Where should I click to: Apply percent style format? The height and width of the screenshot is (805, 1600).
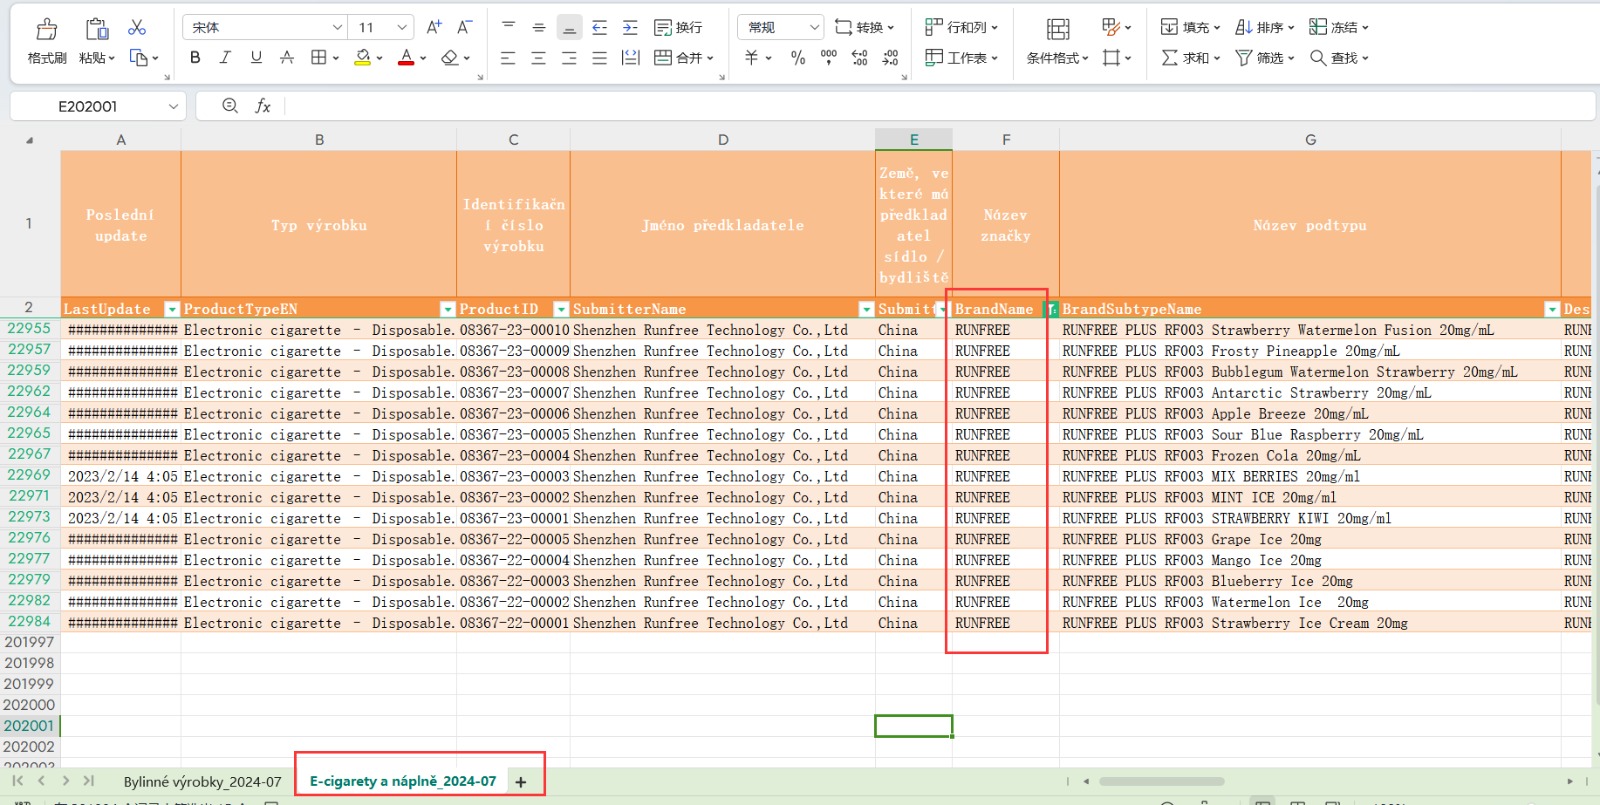click(x=798, y=58)
